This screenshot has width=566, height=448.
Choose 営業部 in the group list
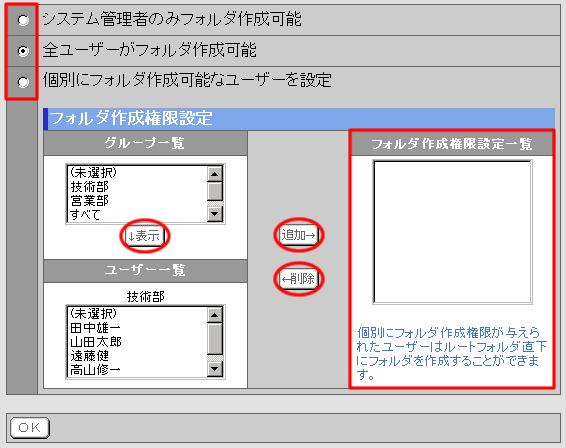click(x=137, y=200)
